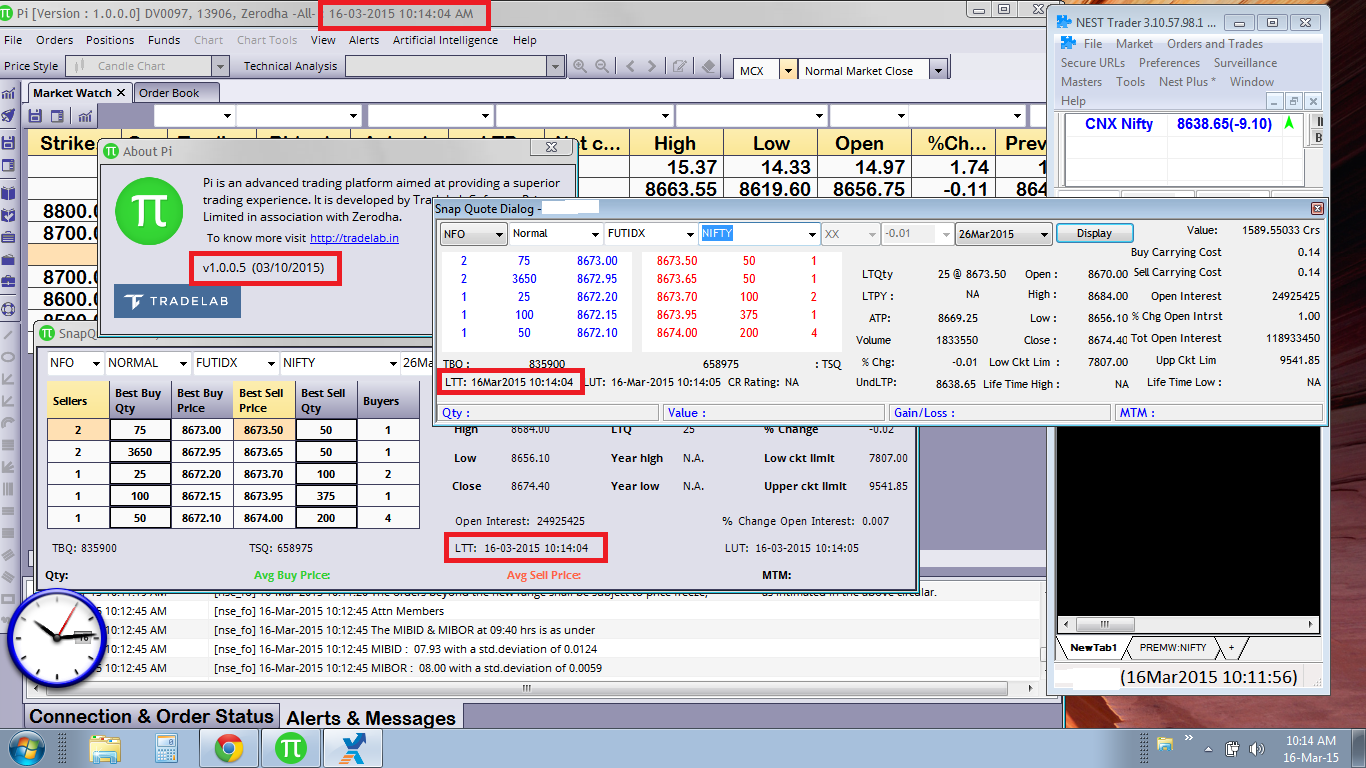Open NEST Trader Preferences menu

pyautogui.click(x=1169, y=63)
